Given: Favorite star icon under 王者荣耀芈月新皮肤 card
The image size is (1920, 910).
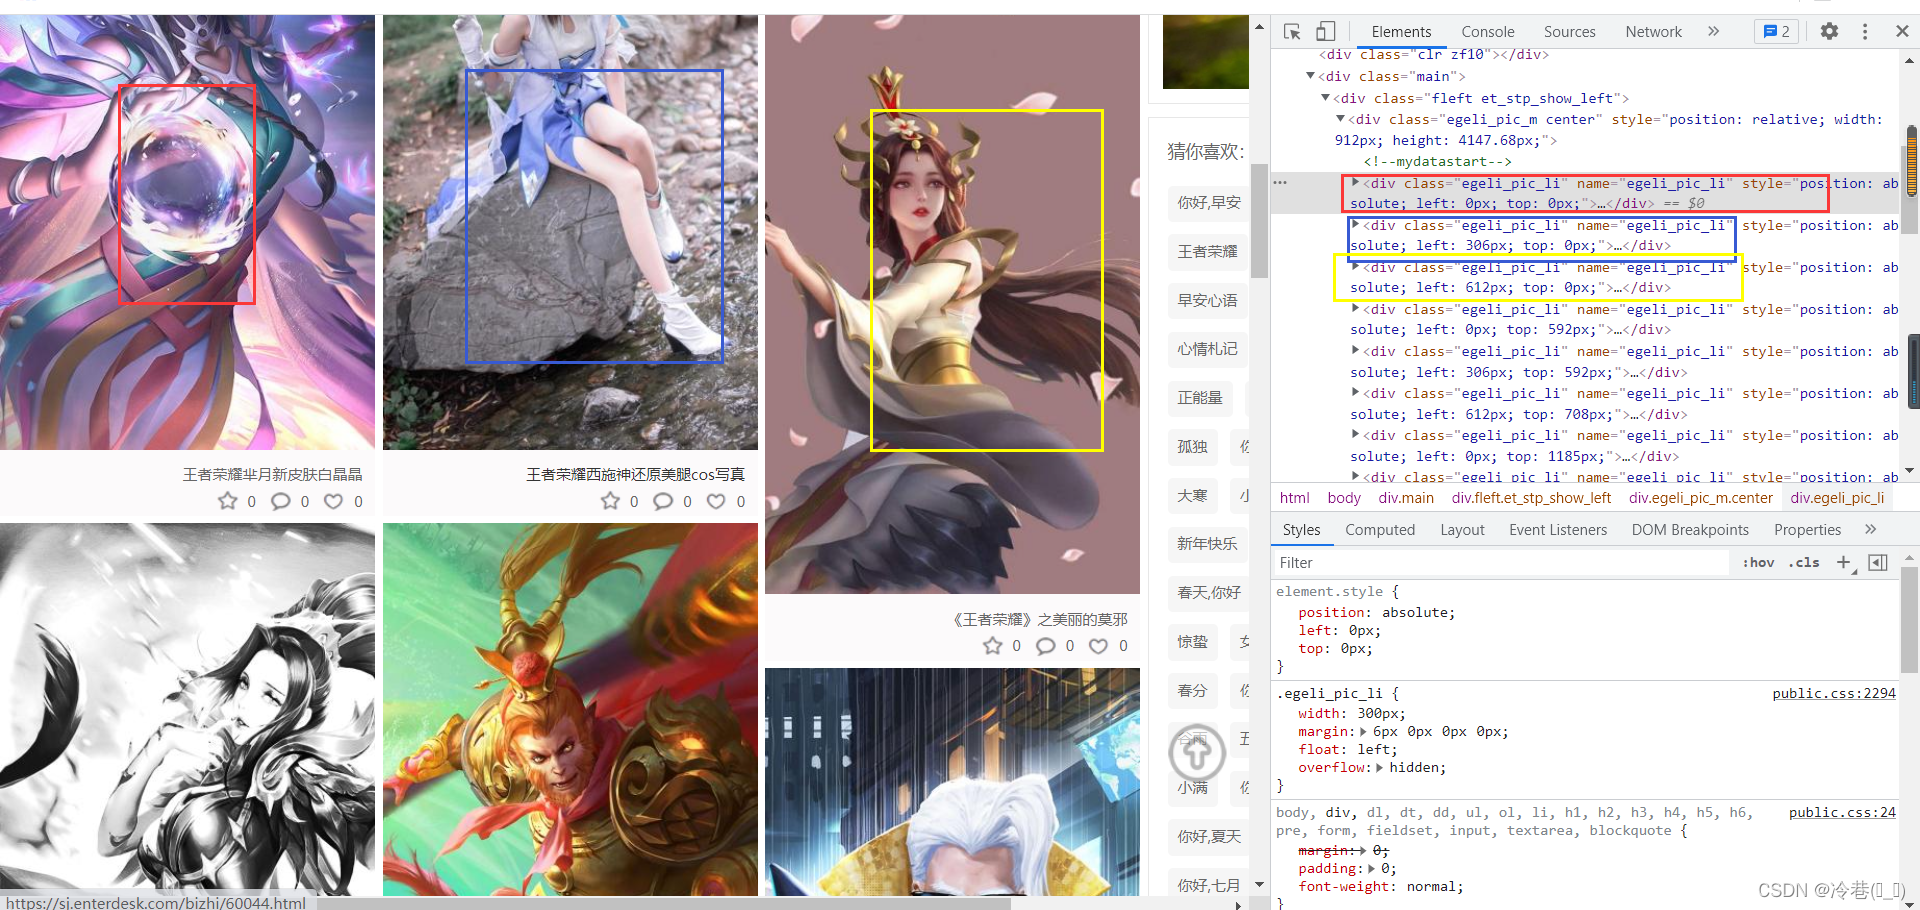Looking at the screenshot, I should pos(228,501).
